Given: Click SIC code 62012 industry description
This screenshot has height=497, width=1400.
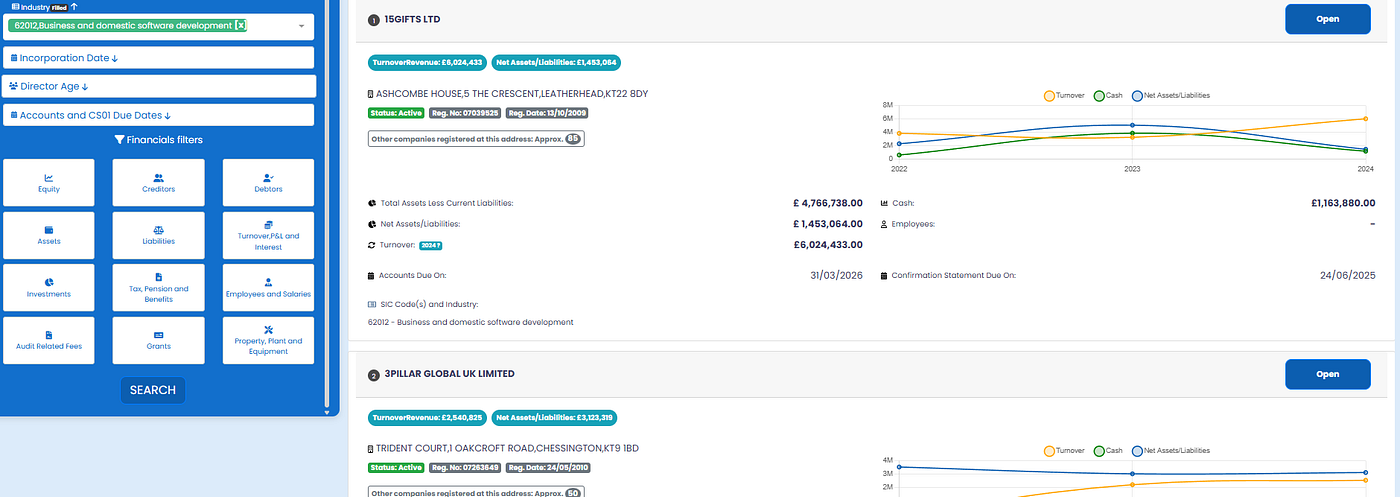Looking at the screenshot, I should point(471,323).
